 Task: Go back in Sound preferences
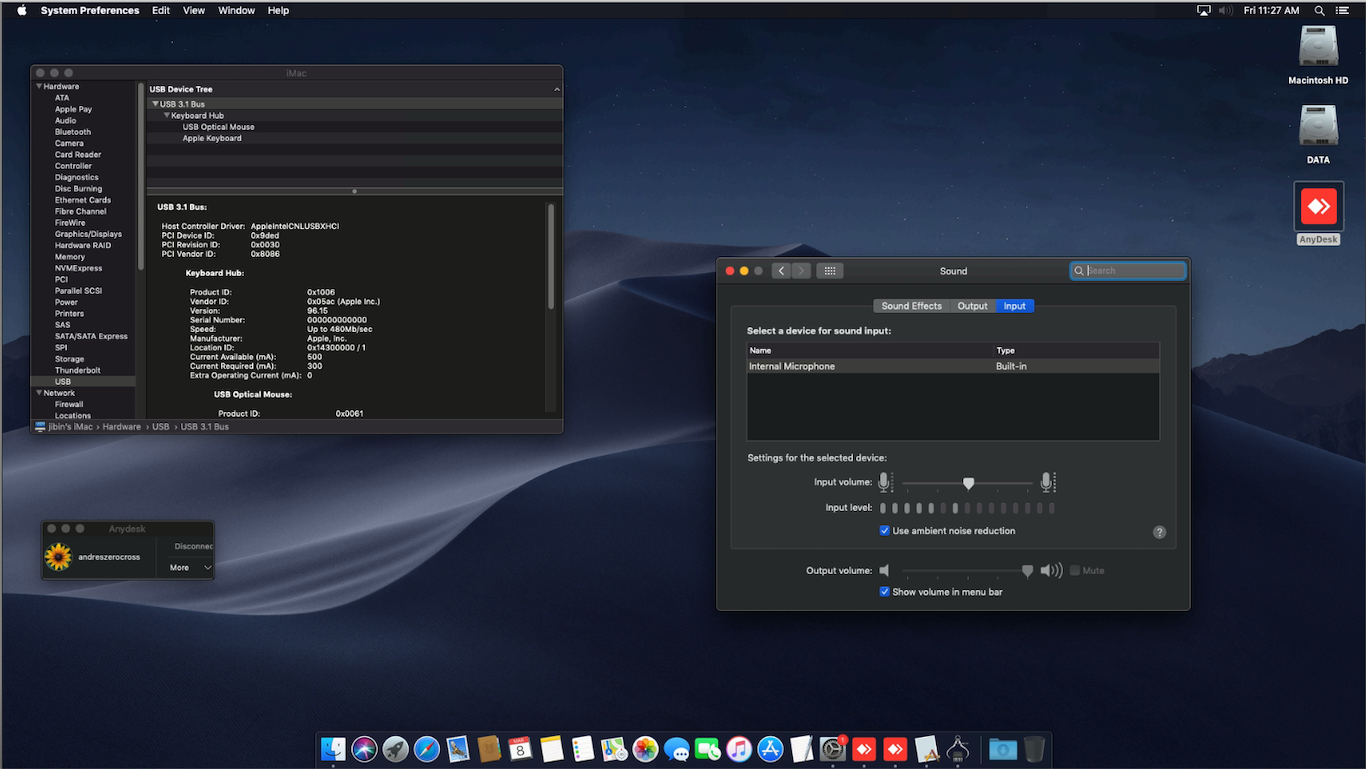pyautogui.click(x=782, y=271)
